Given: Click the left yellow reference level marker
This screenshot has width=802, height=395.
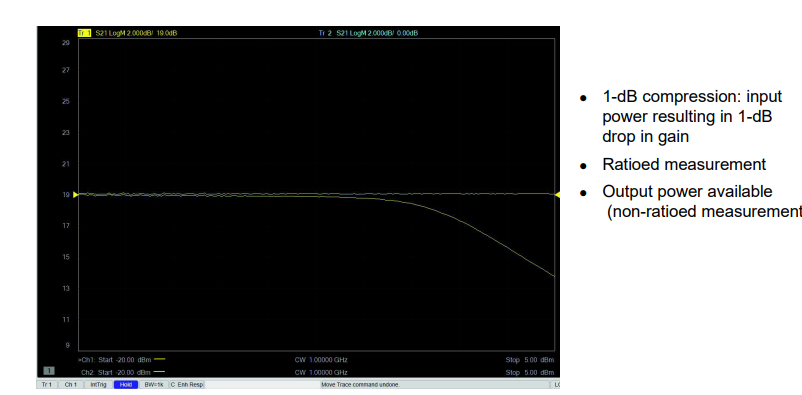Looking at the screenshot, I should point(76,194).
